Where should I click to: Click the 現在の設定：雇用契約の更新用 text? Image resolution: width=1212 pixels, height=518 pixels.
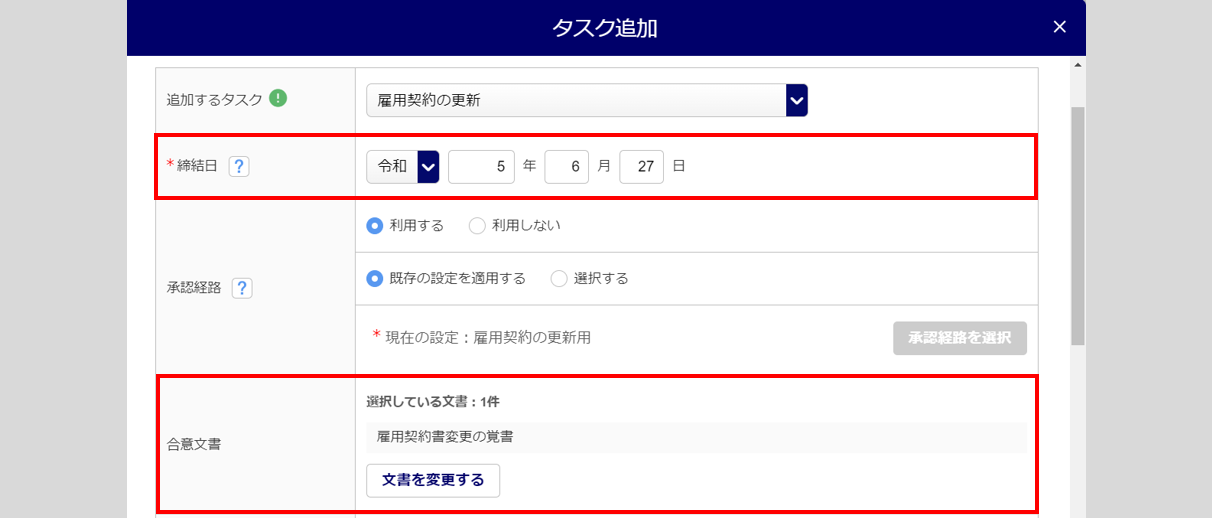[488, 338]
